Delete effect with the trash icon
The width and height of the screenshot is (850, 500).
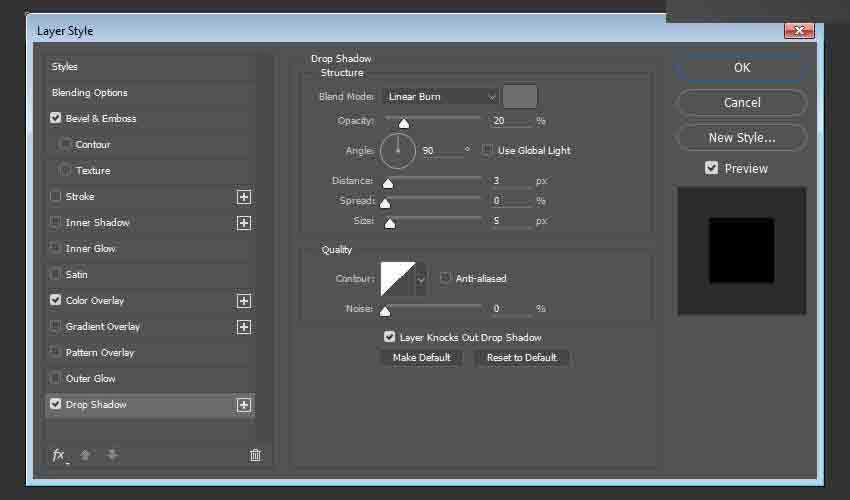pyautogui.click(x=255, y=455)
